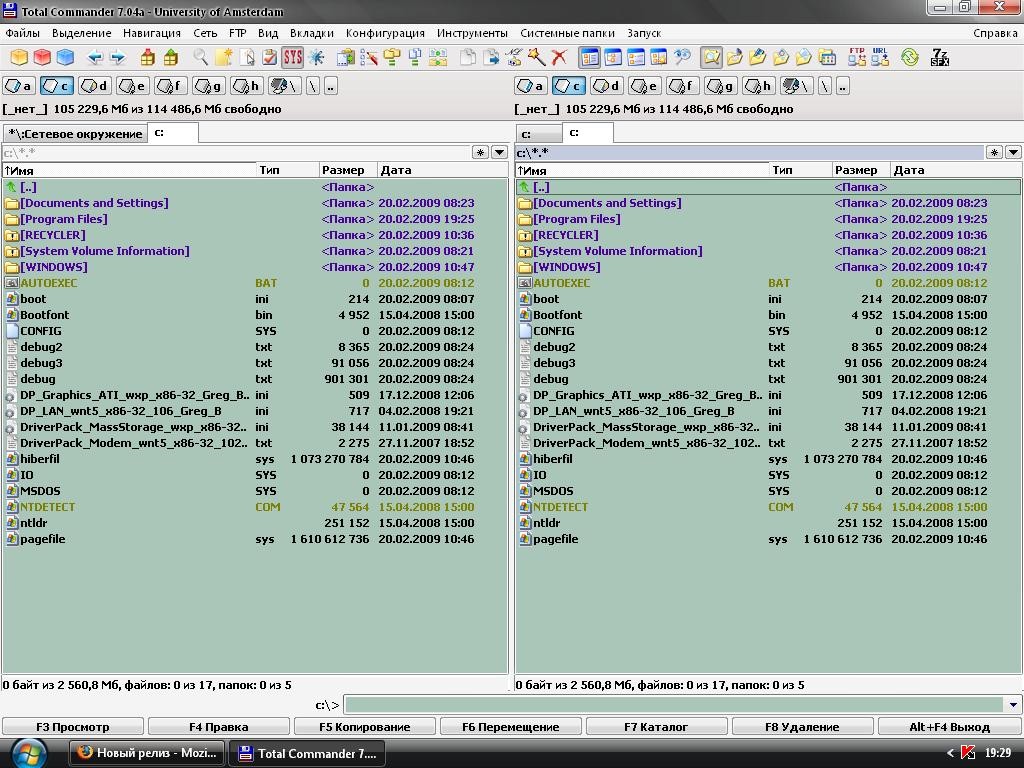Screen dimensions: 1024x768
Task: Click Kaspersky tray icon
Action: click(x=968, y=753)
